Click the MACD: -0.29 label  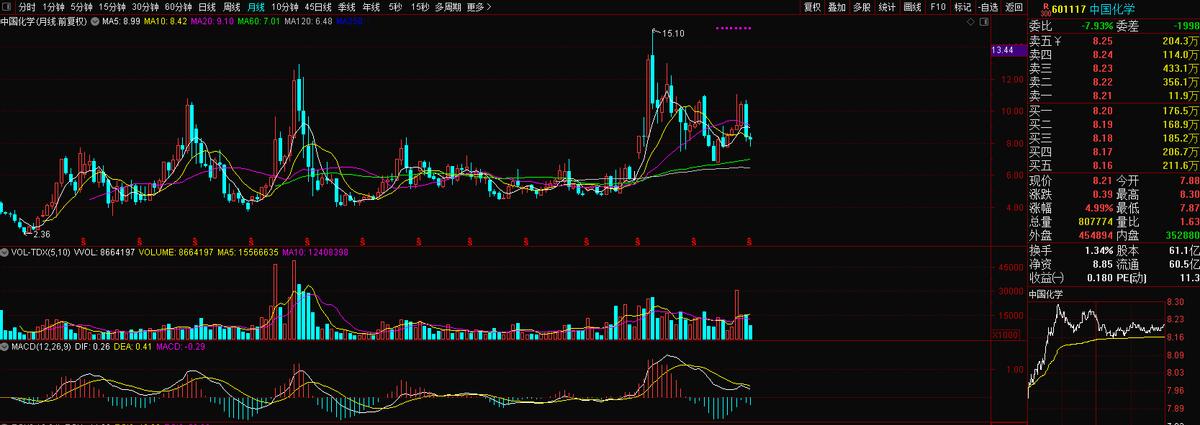coord(179,346)
